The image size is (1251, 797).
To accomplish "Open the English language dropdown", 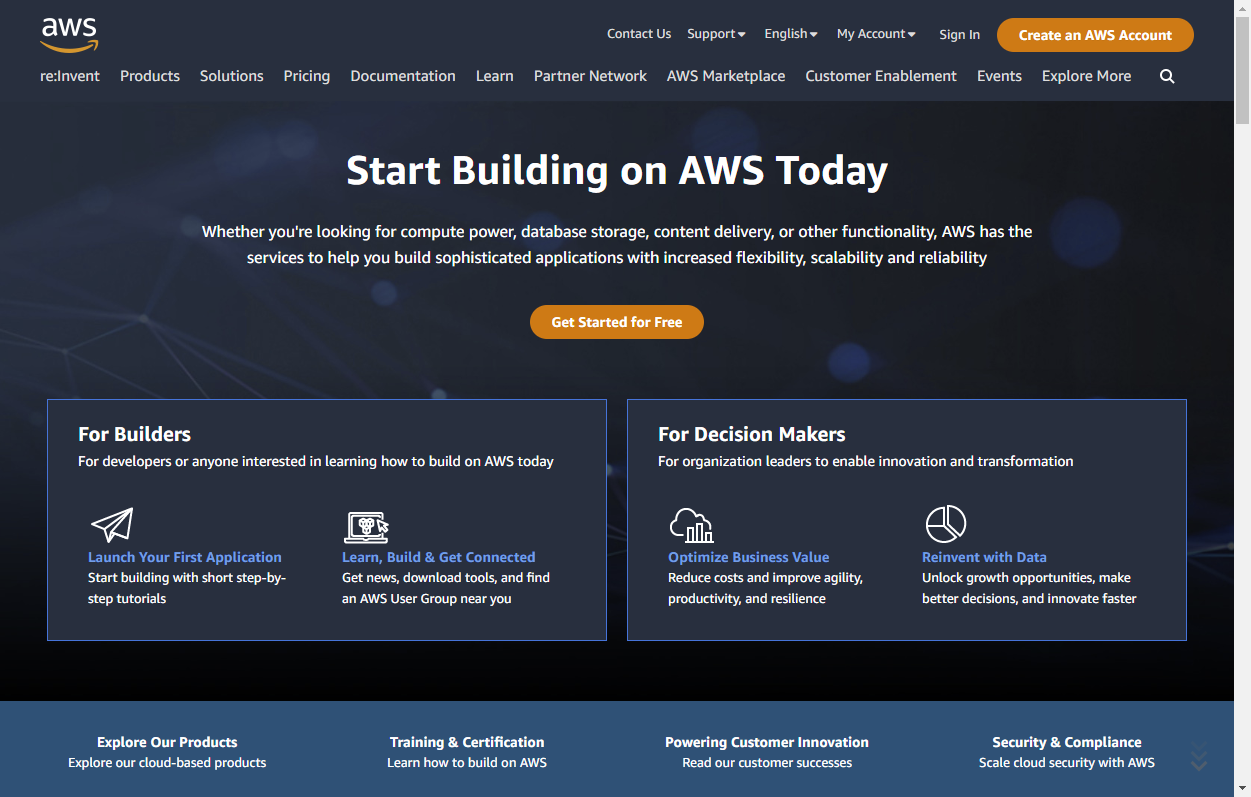I will [790, 34].
